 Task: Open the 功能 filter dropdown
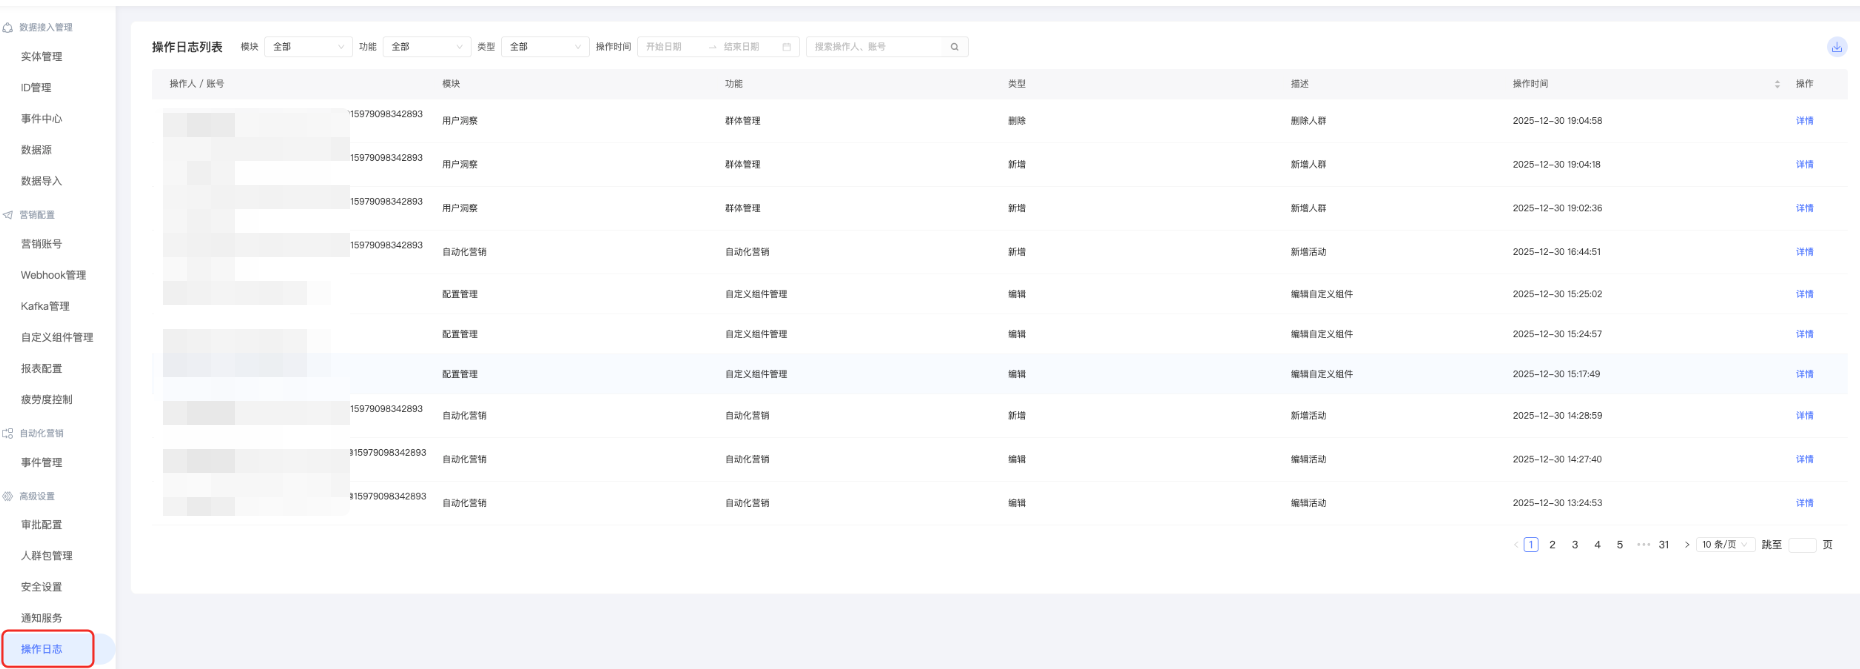[427, 47]
